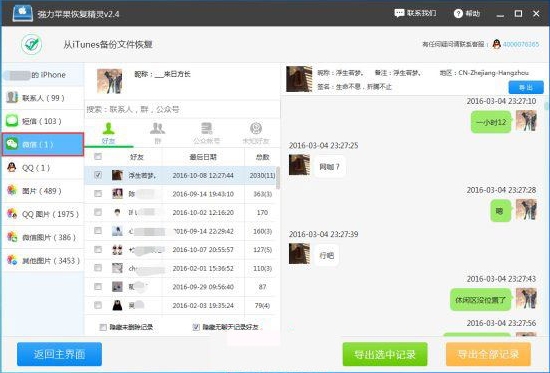Click the 来日方长 account avatar
This screenshot has height=373, width=550.
[109, 81]
